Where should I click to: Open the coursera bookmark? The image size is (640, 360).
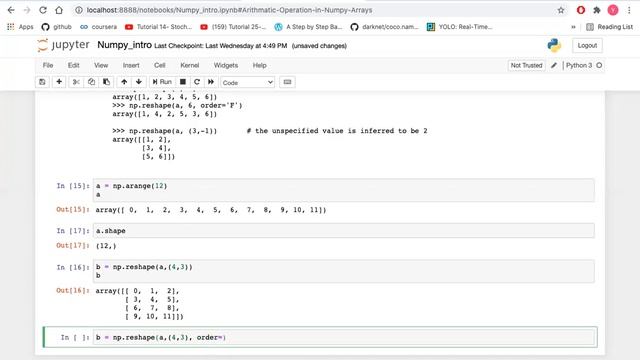98,27
